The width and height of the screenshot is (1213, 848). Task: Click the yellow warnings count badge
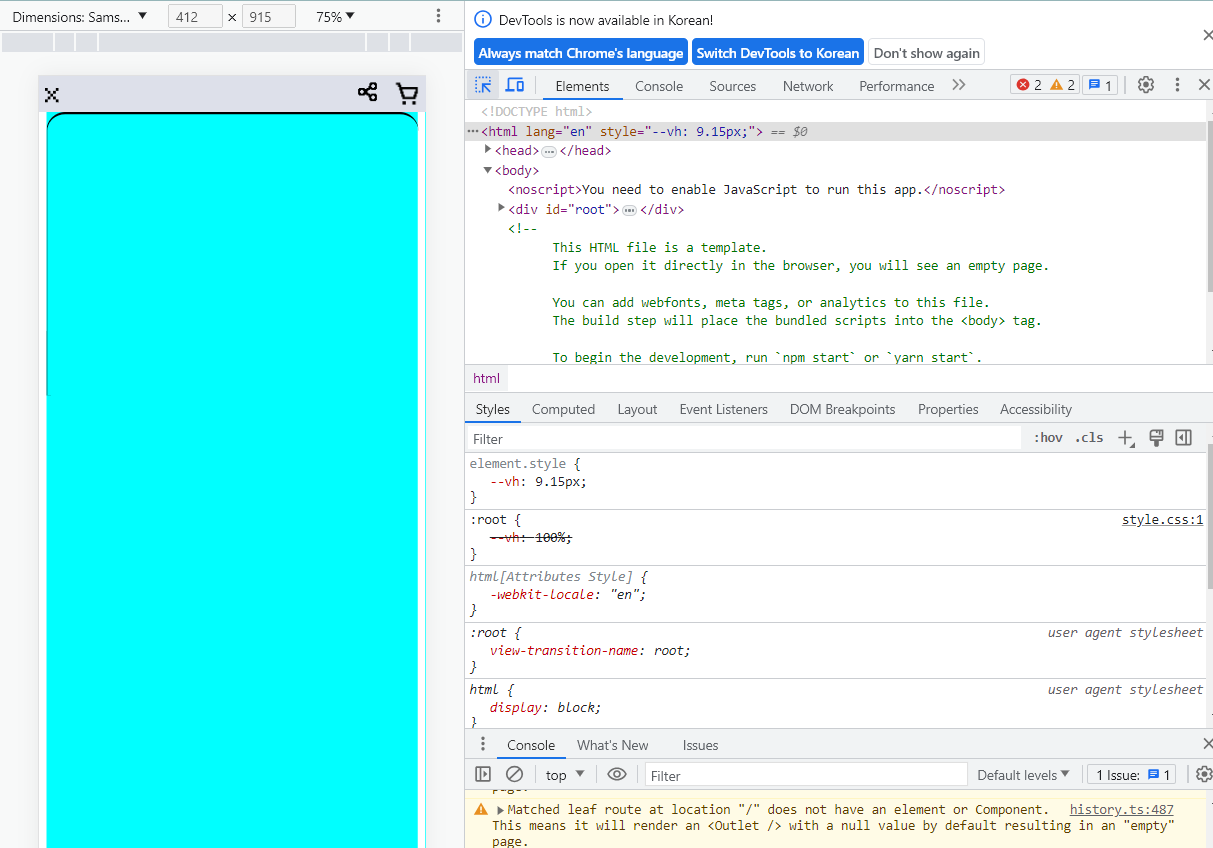point(1063,85)
